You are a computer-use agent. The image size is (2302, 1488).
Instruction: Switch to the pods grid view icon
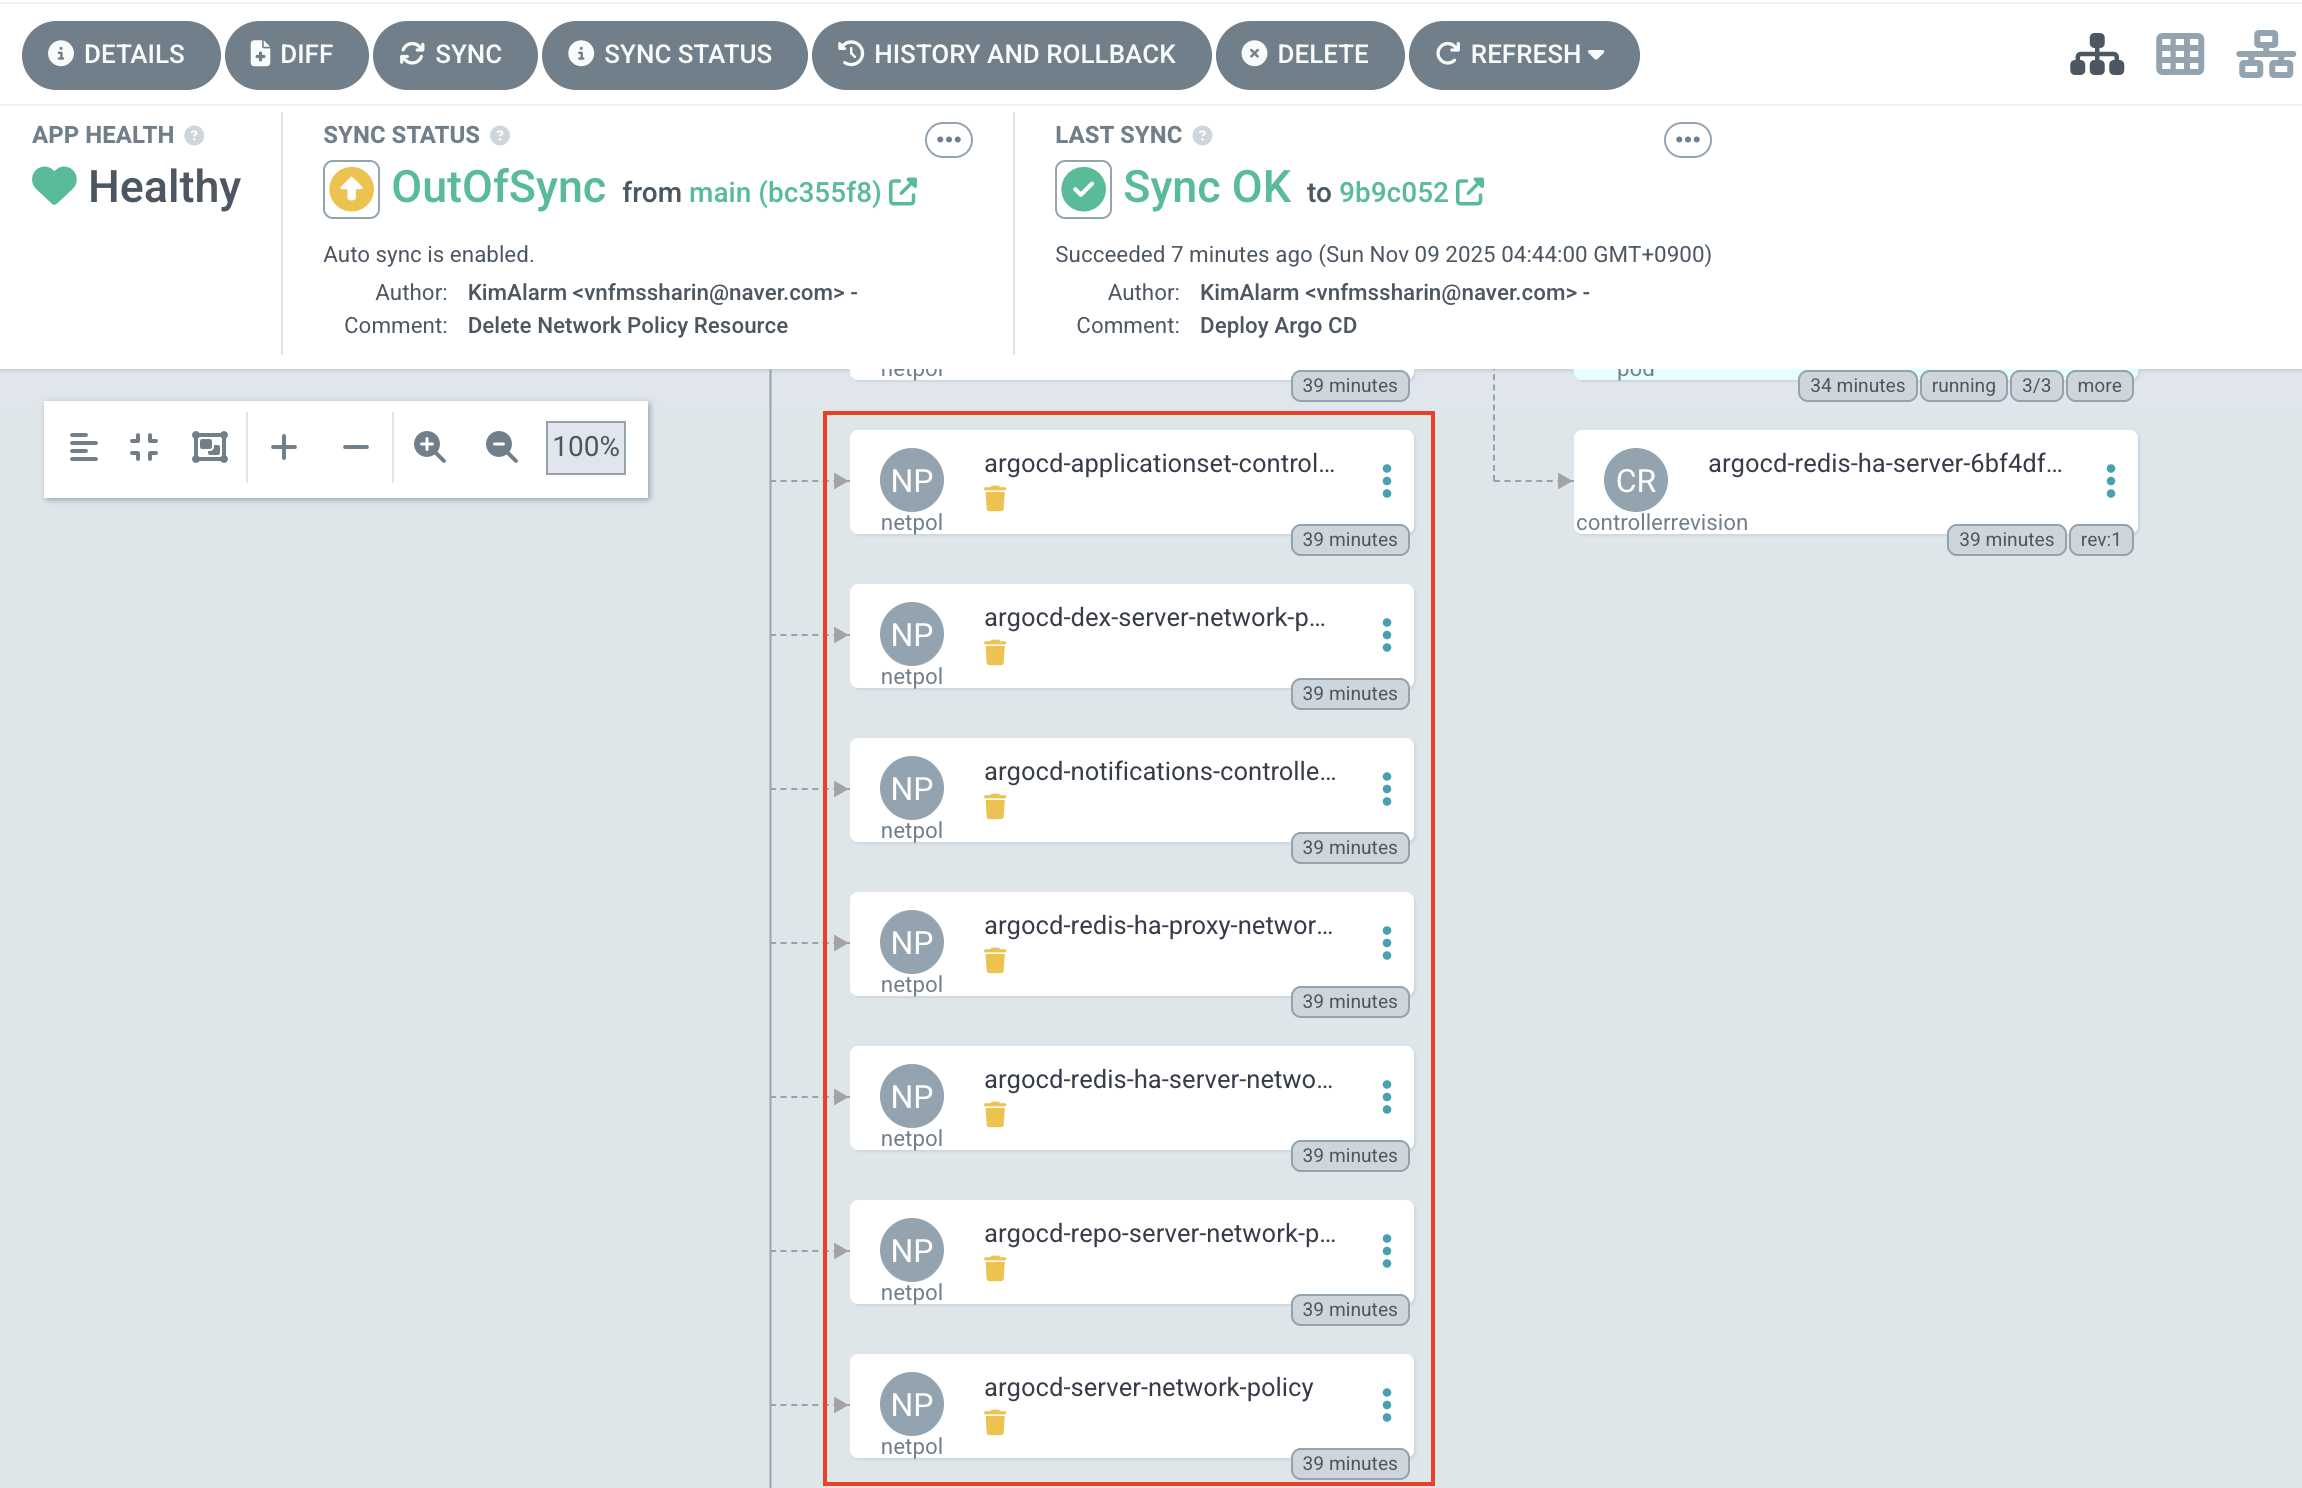tap(2179, 54)
